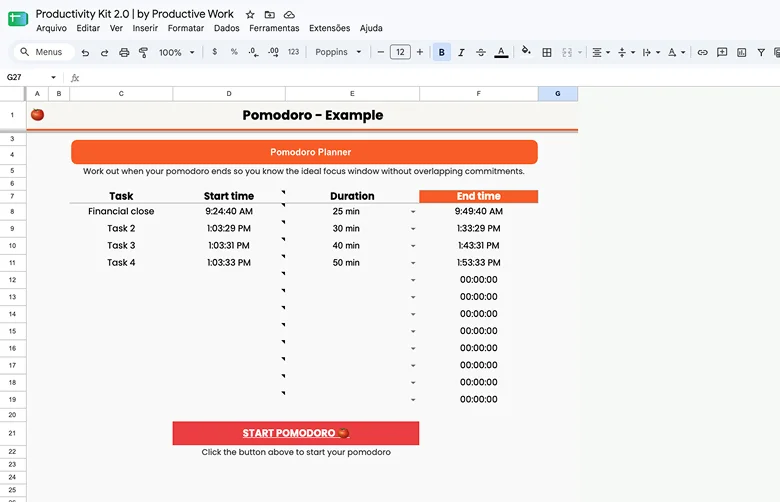
Task: Open Poppins font dropdown
Action: pos(338,52)
